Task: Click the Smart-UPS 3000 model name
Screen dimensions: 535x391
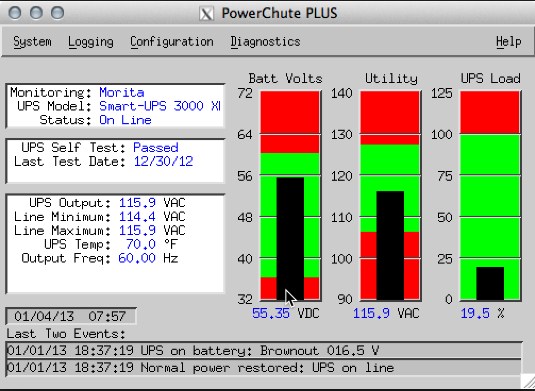Action: [x=160, y=106]
